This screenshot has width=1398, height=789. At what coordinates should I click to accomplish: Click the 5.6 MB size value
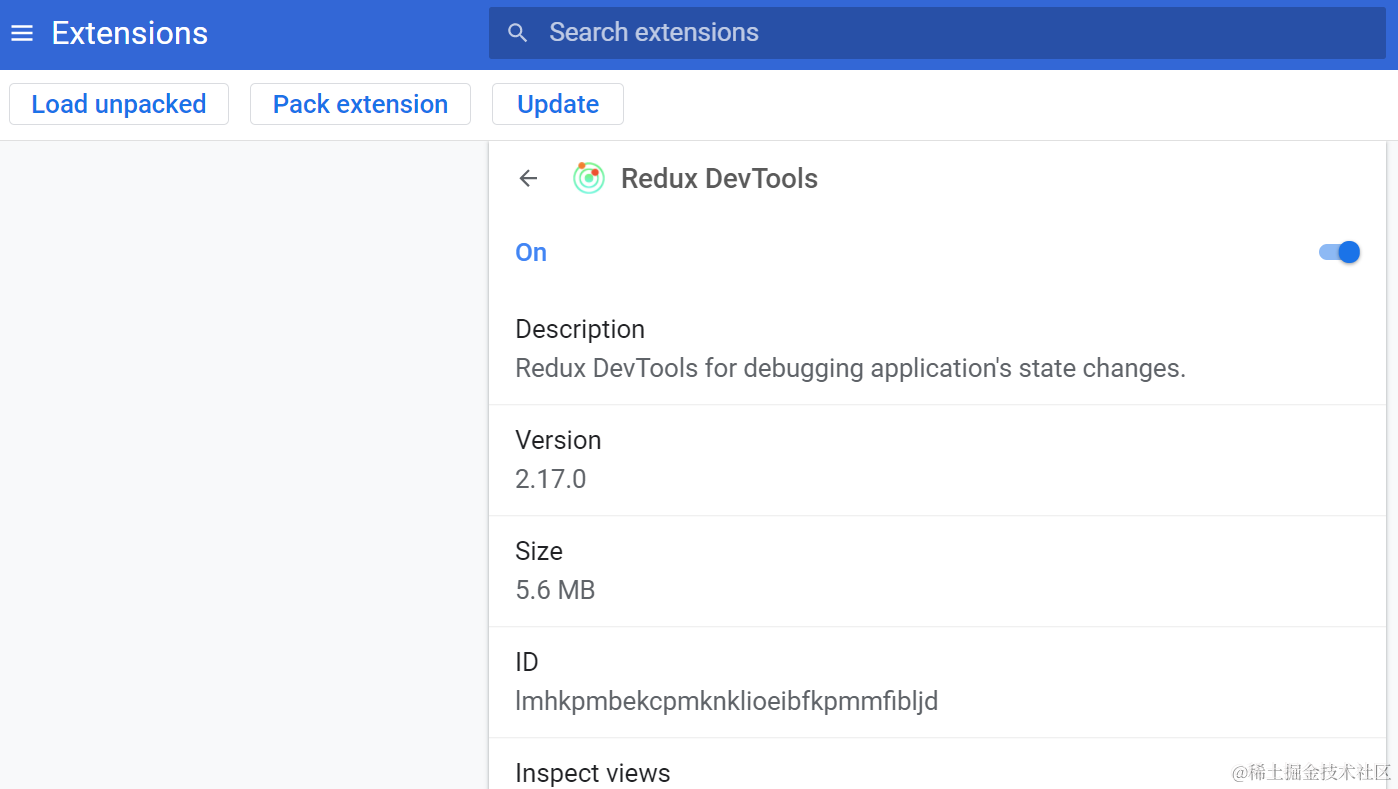[555, 590]
